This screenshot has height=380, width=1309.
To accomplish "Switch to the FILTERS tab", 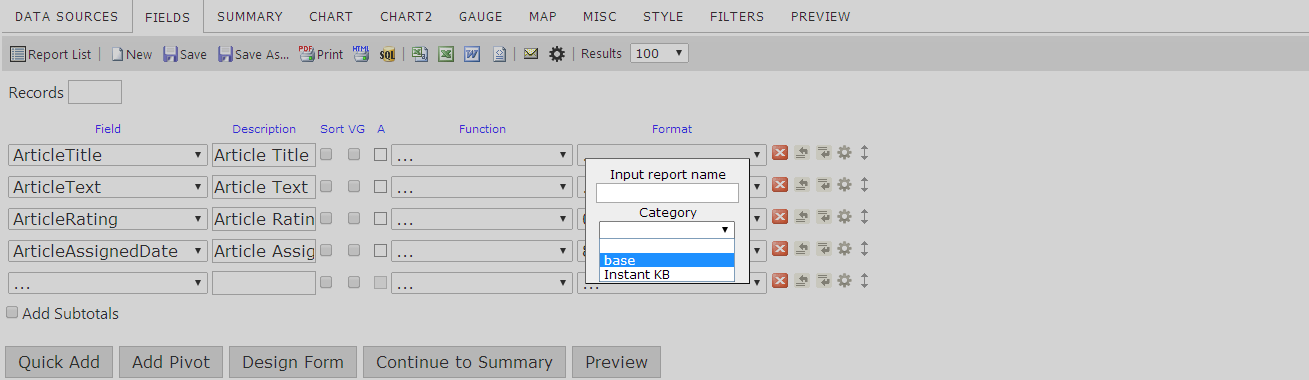I will (737, 17).
